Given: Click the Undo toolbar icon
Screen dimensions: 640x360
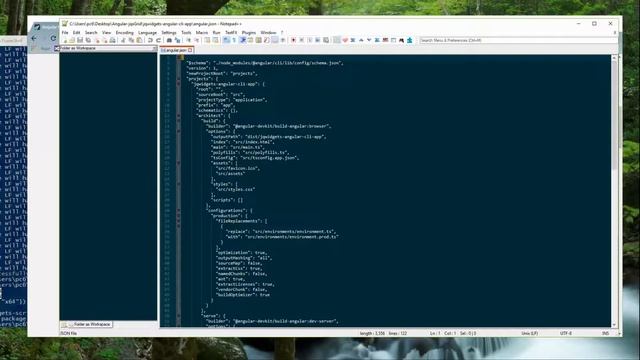Looking at the screenshot, I should 150,40.
